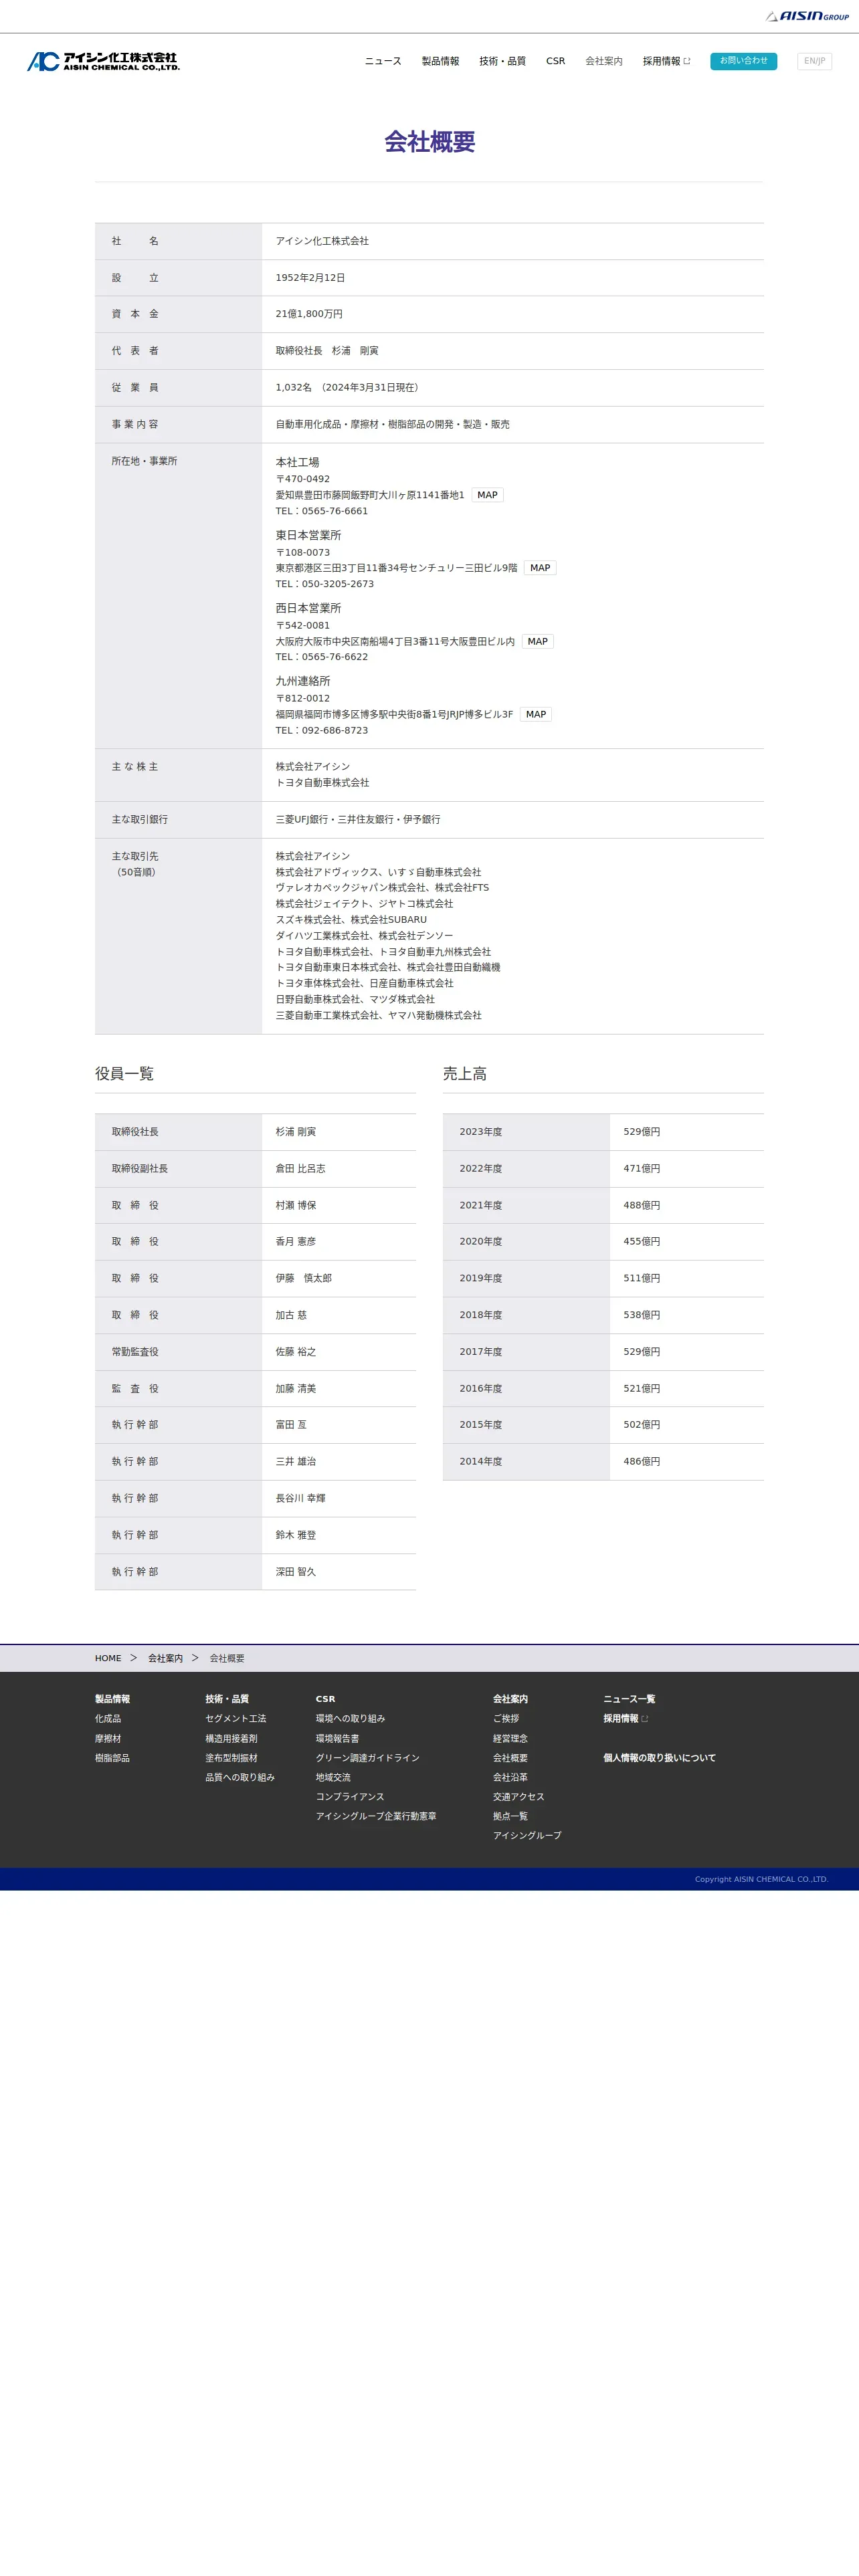This screenshot has height=2576, width=859.
Task: Open 環境報告書 footer link
Action: (337, 1739)
